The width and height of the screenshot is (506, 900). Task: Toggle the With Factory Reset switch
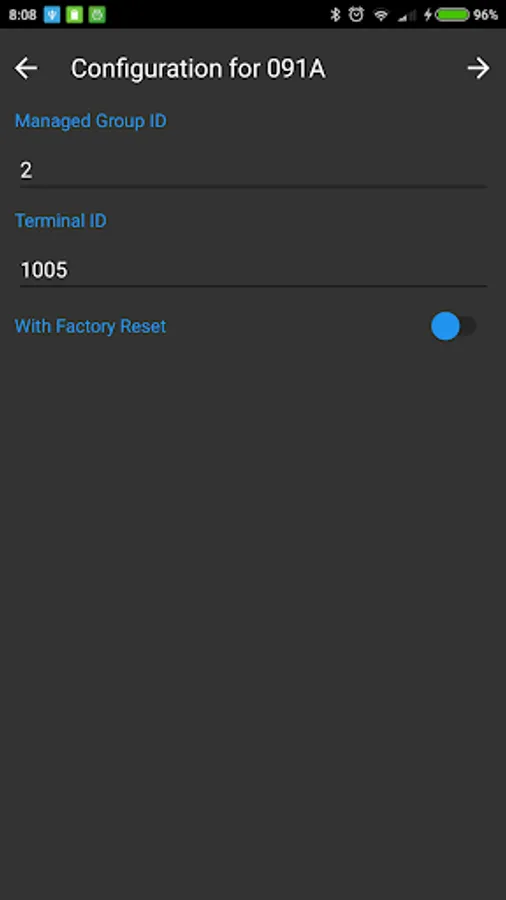click(x=453, y=326)
